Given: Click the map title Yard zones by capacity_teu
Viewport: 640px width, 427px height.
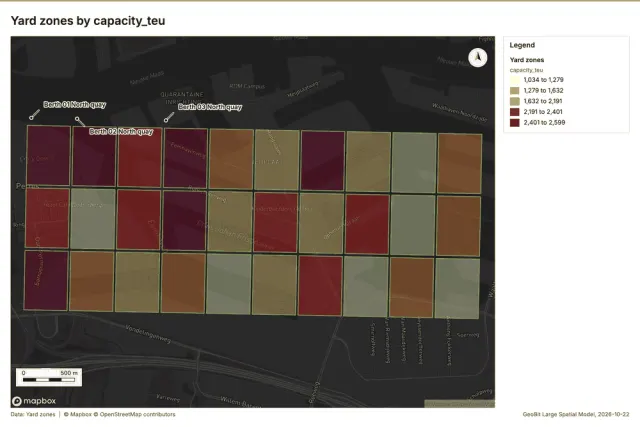Looking at the screenshot, I should coord(88,21).
